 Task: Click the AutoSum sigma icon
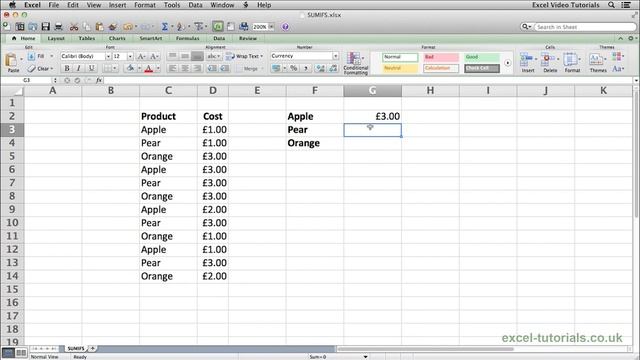164,27
